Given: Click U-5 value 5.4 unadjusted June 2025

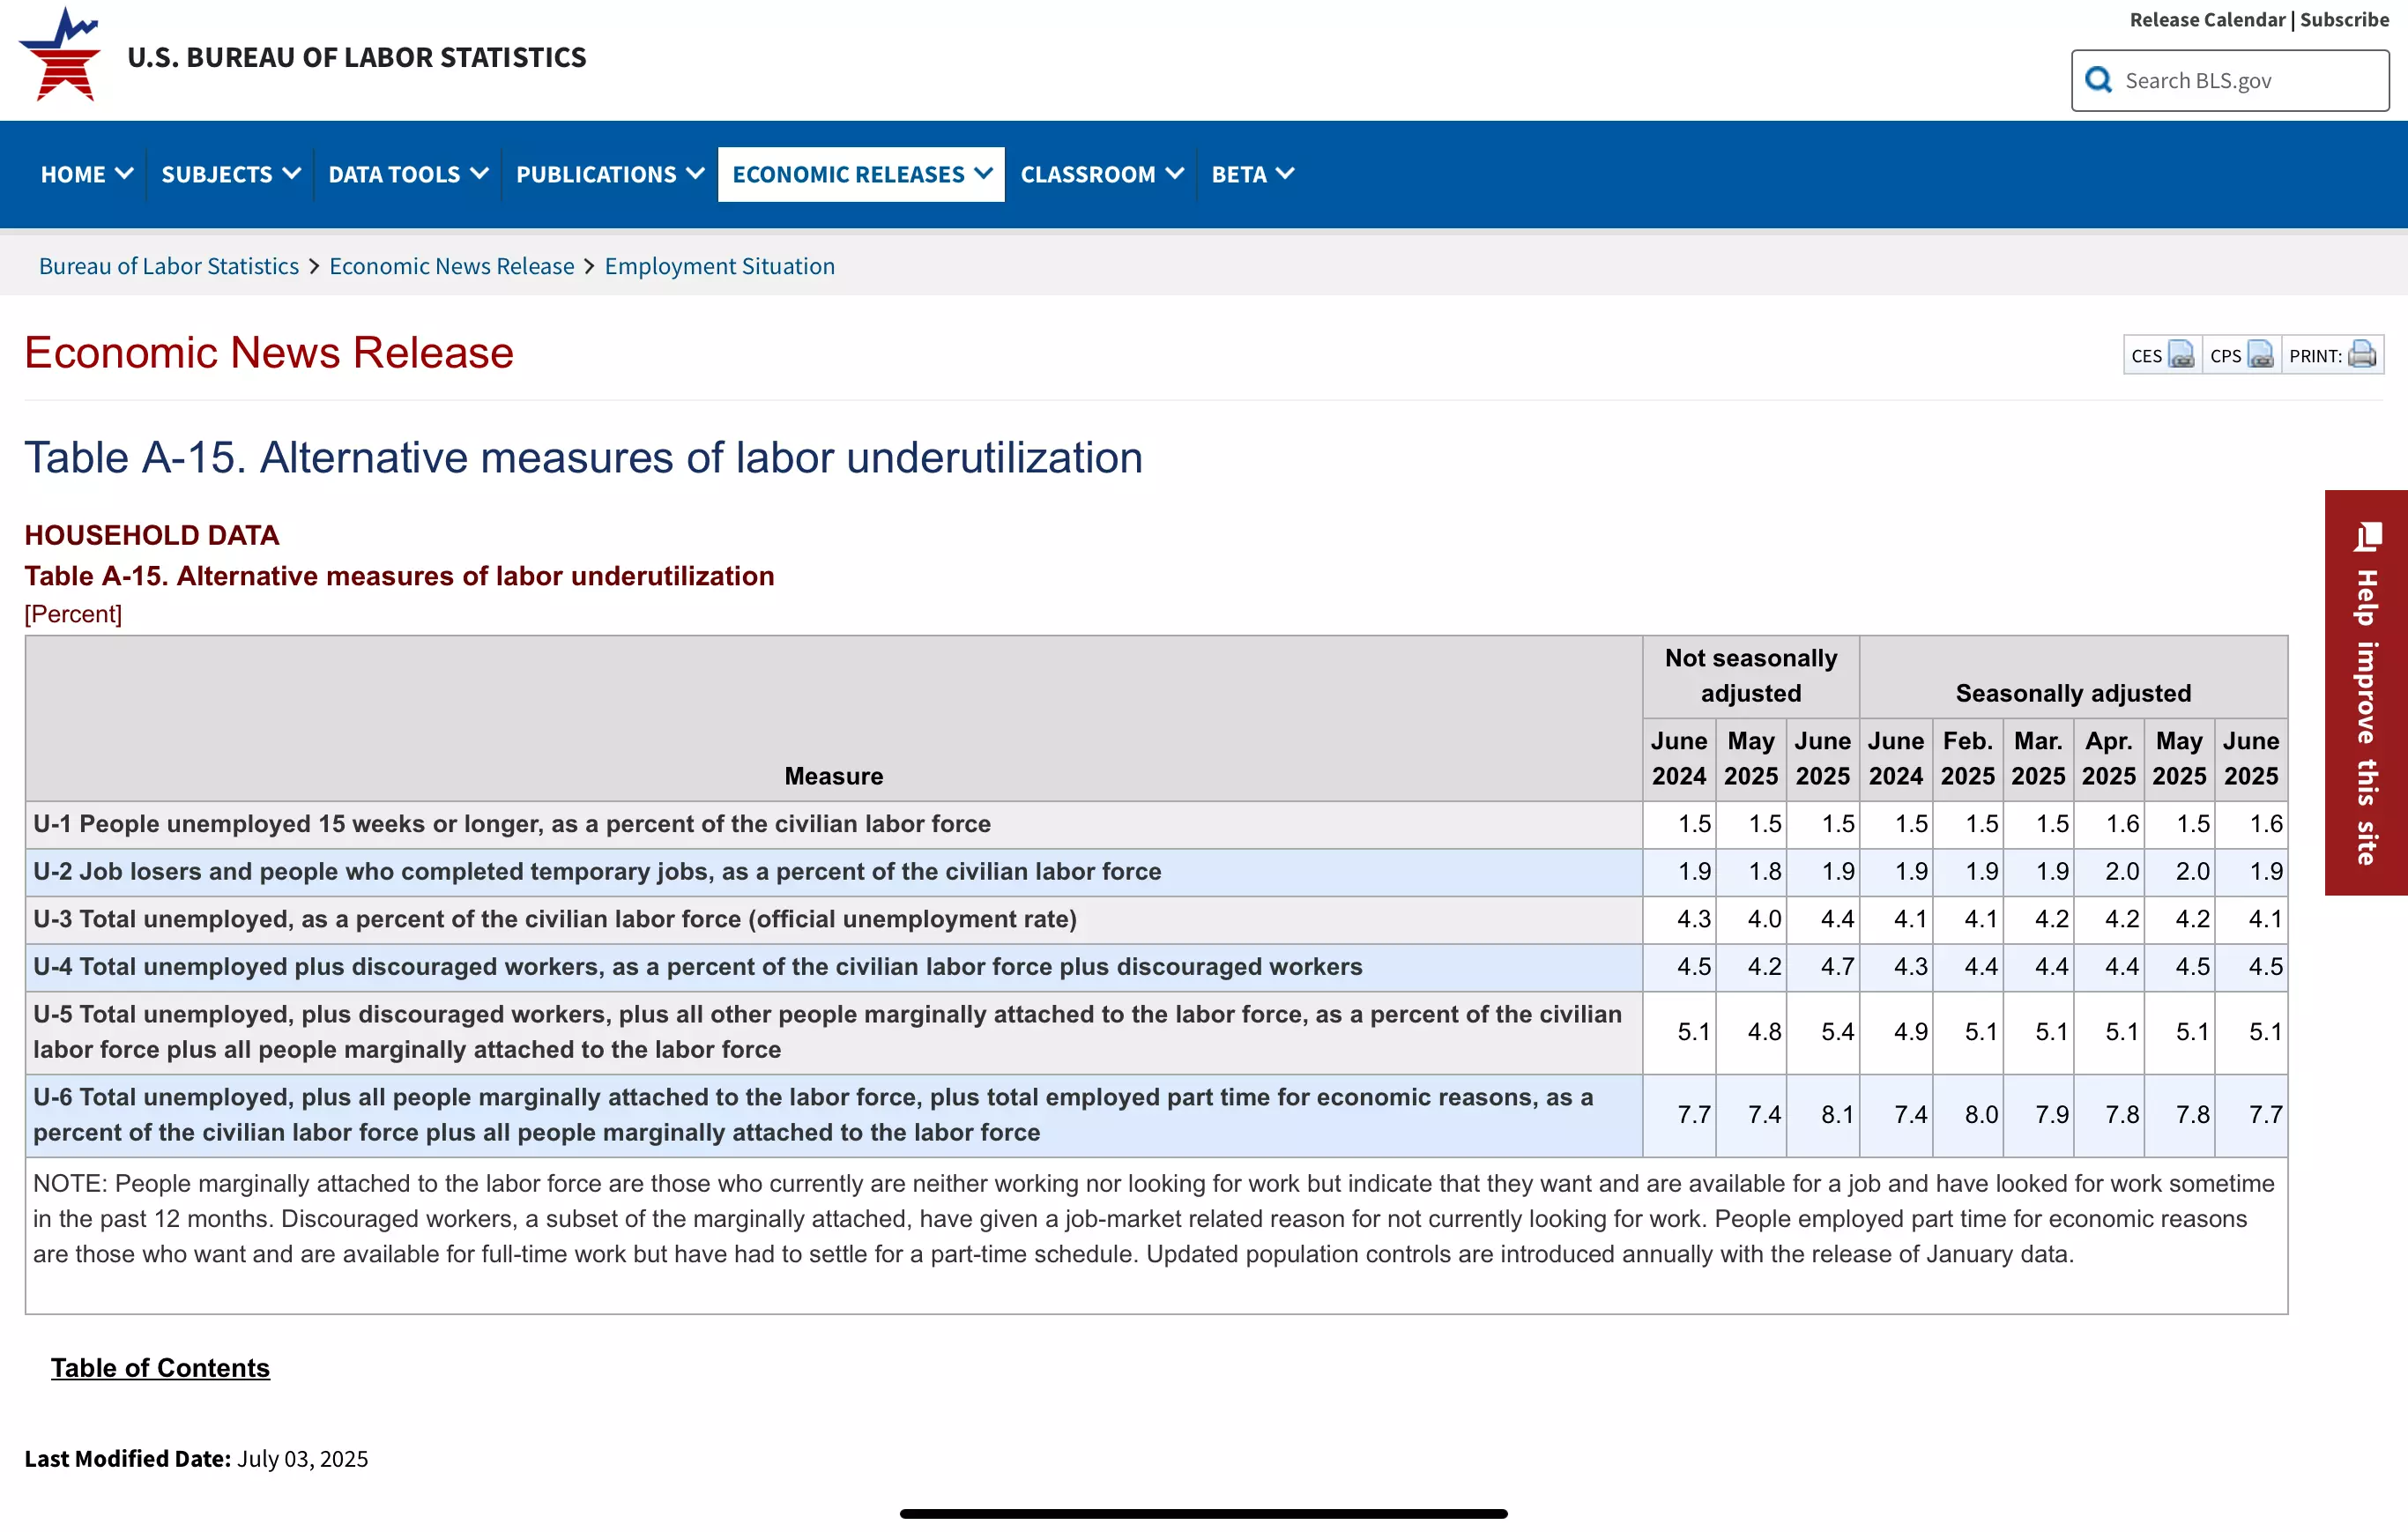Looking at the screenshot, I should (1824, 1032).
